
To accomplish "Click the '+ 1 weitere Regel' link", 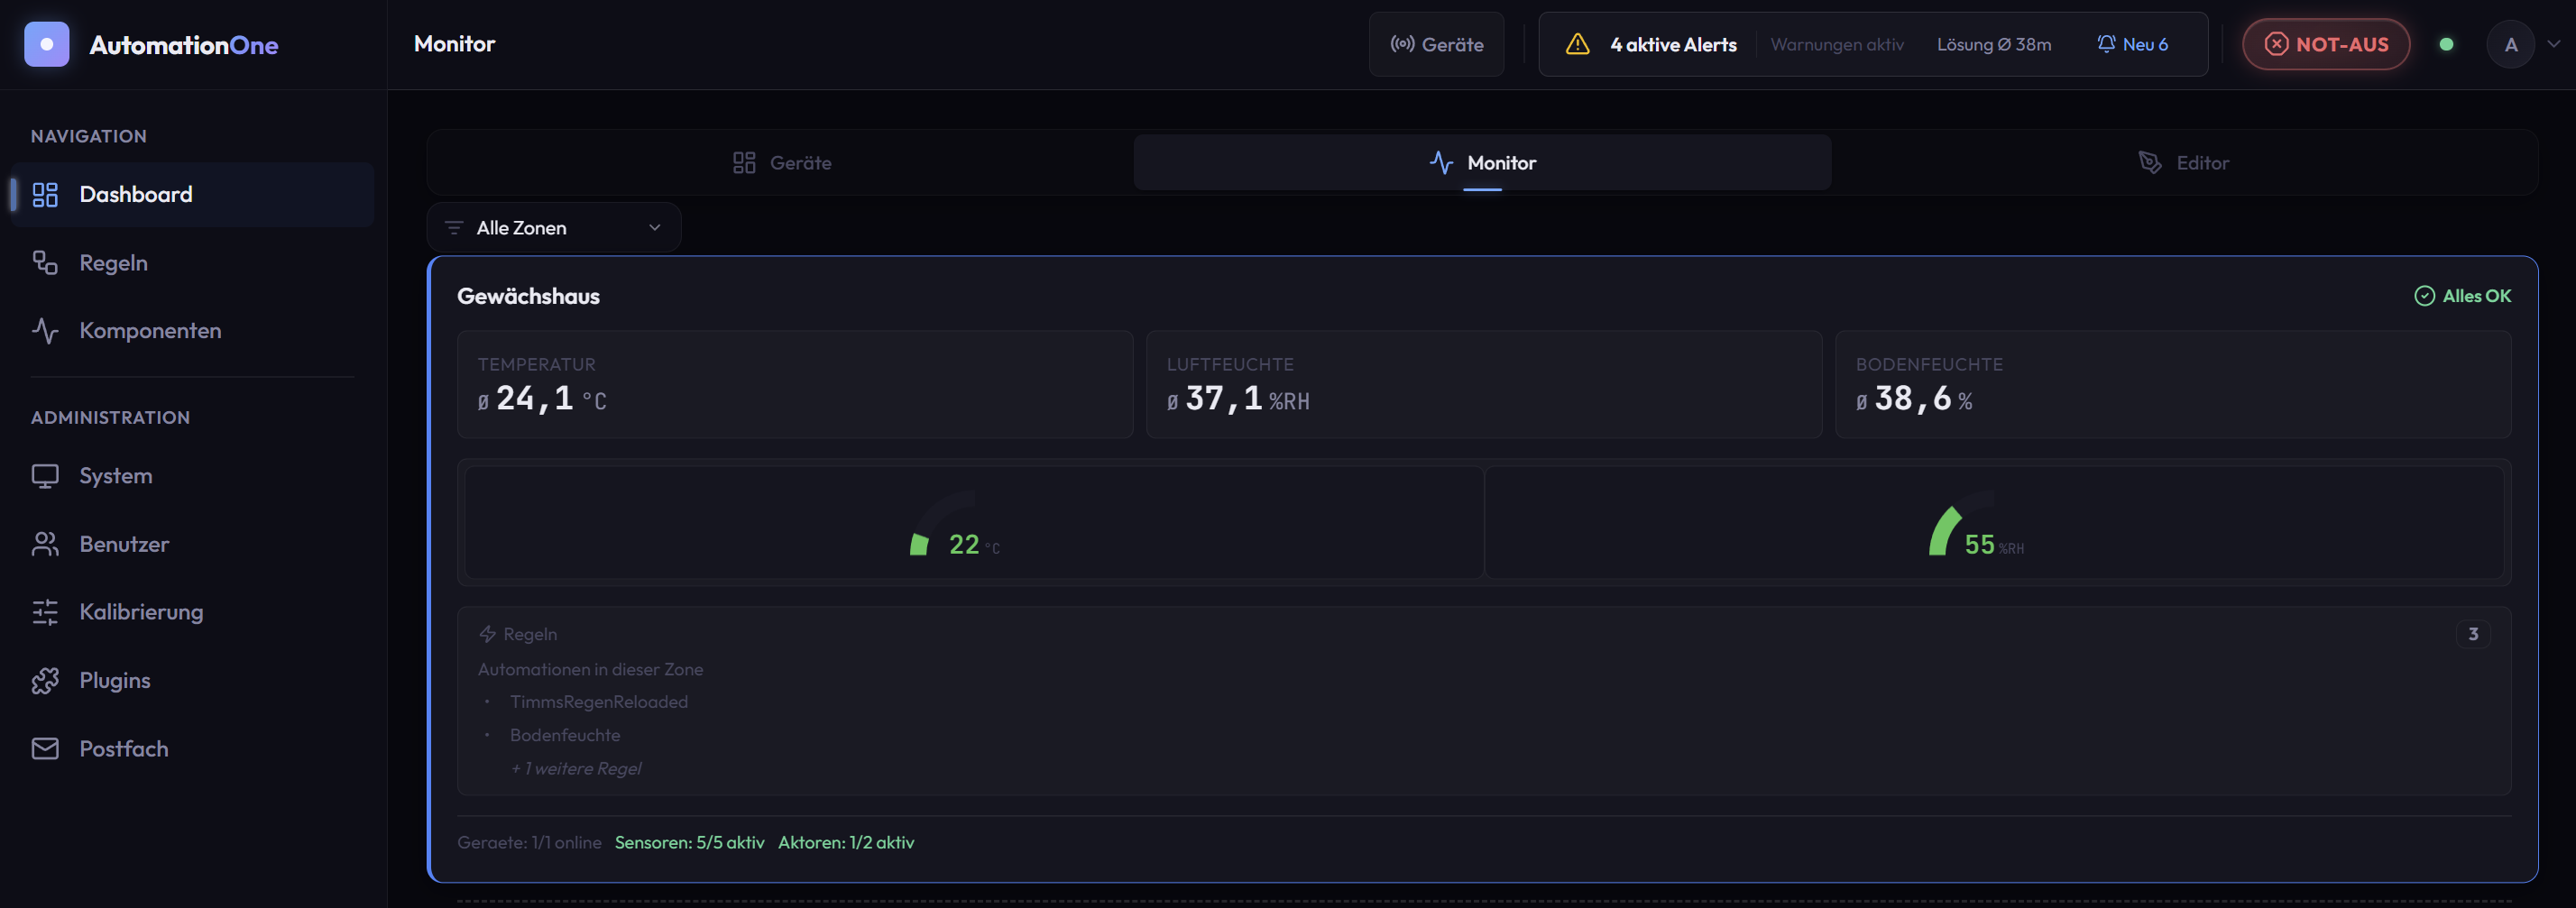I will (576, 768).
